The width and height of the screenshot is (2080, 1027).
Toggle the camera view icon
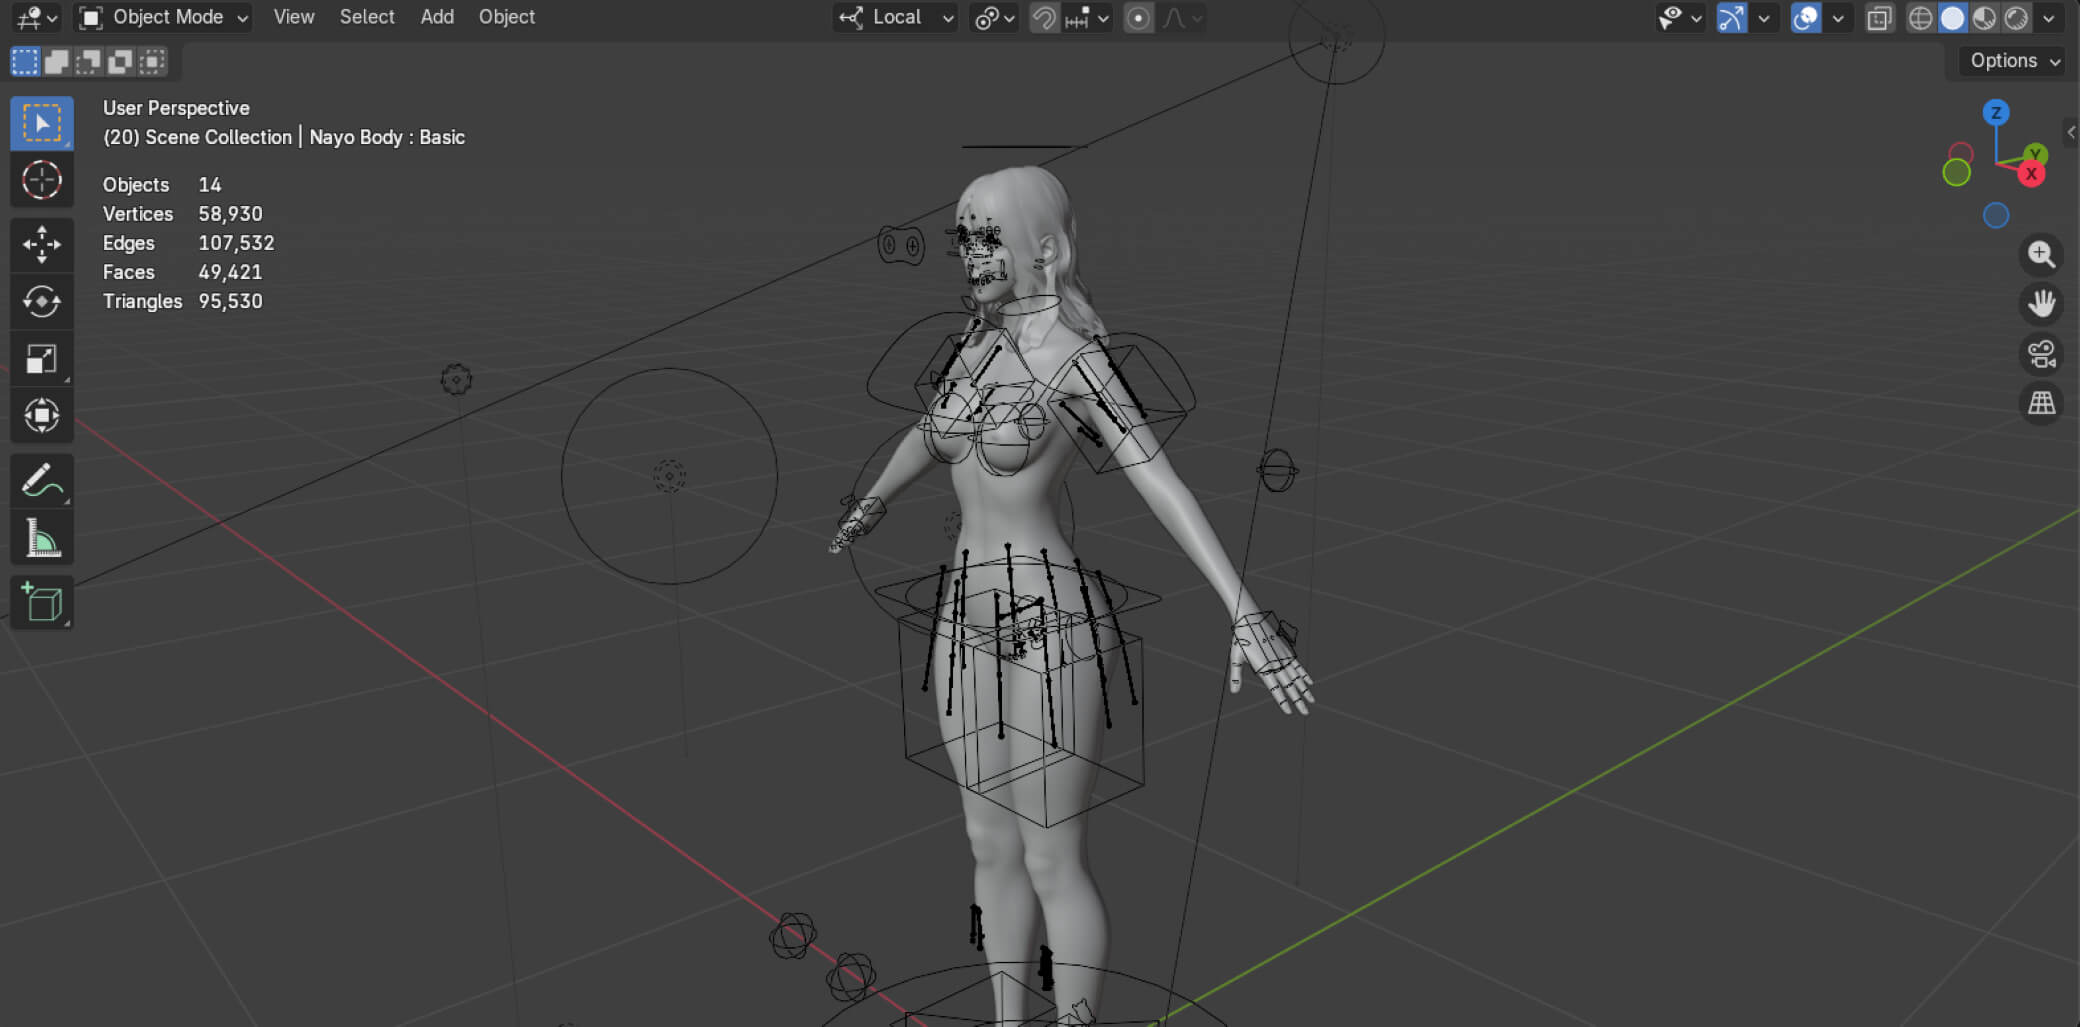[2041, 354]
